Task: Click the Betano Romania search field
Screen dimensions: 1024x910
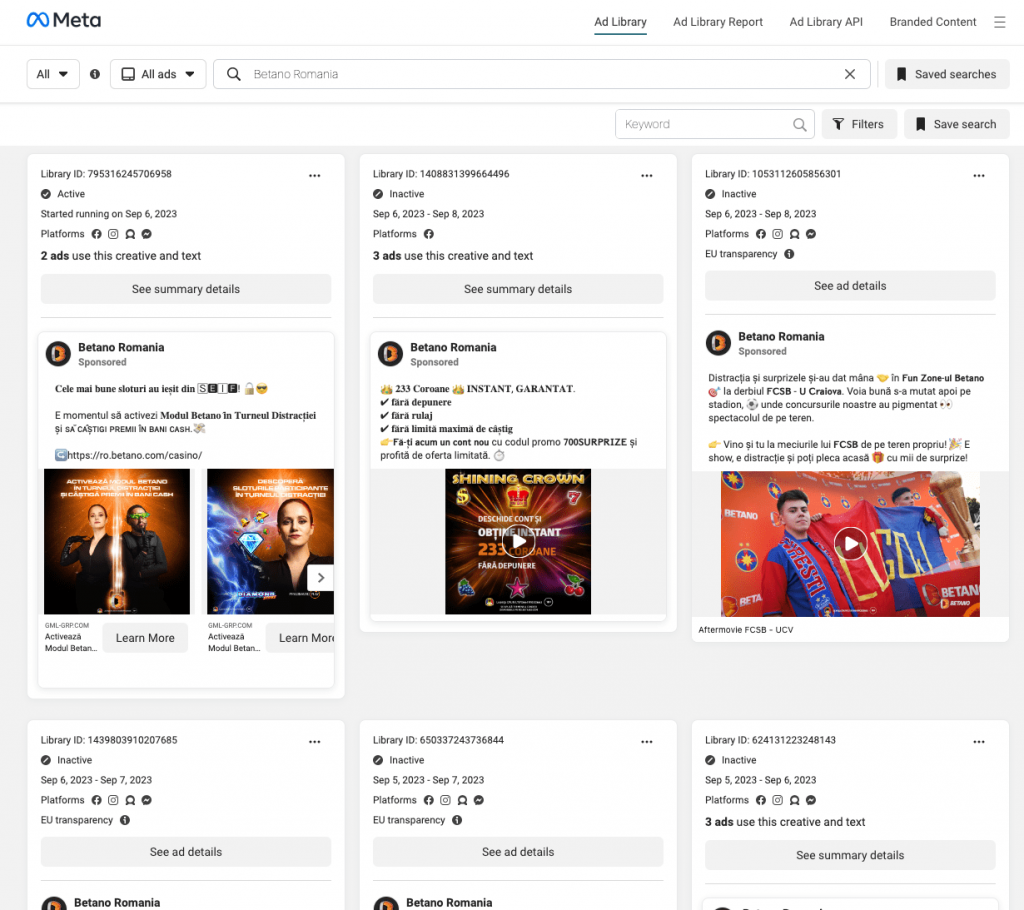Action: click(x=541, y=74)
